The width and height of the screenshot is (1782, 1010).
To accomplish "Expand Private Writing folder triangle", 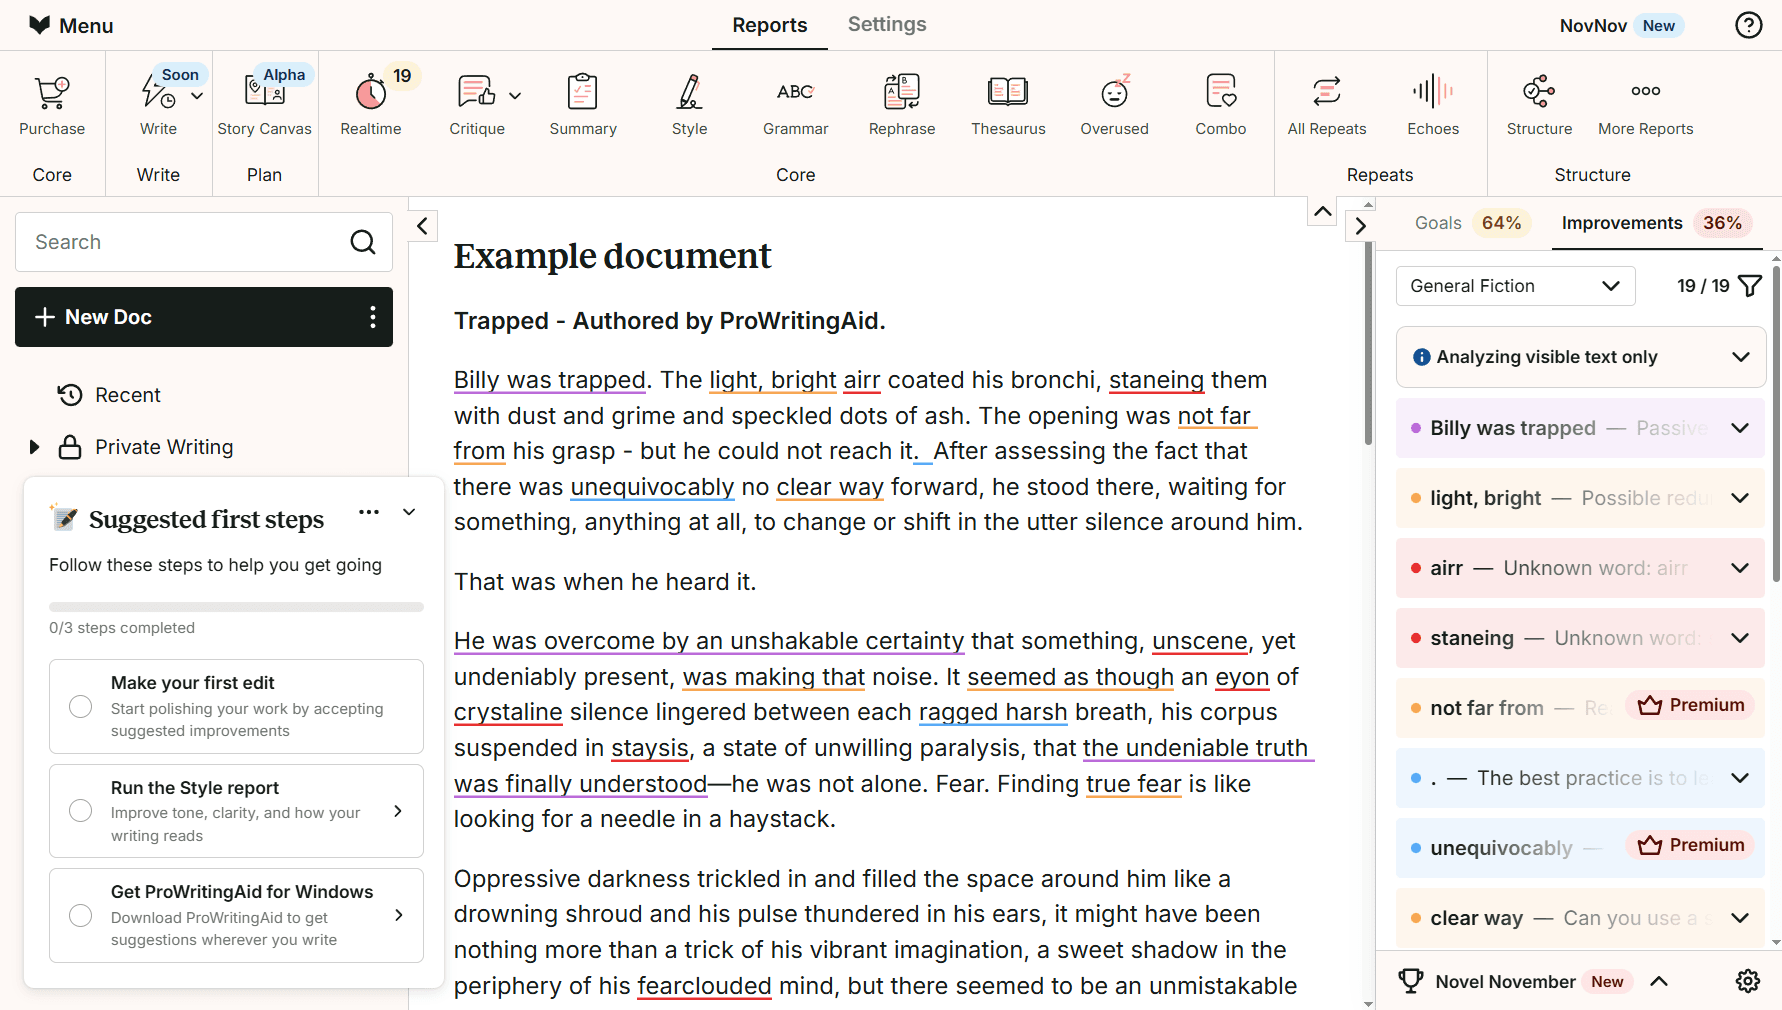I will pos(34,447).
